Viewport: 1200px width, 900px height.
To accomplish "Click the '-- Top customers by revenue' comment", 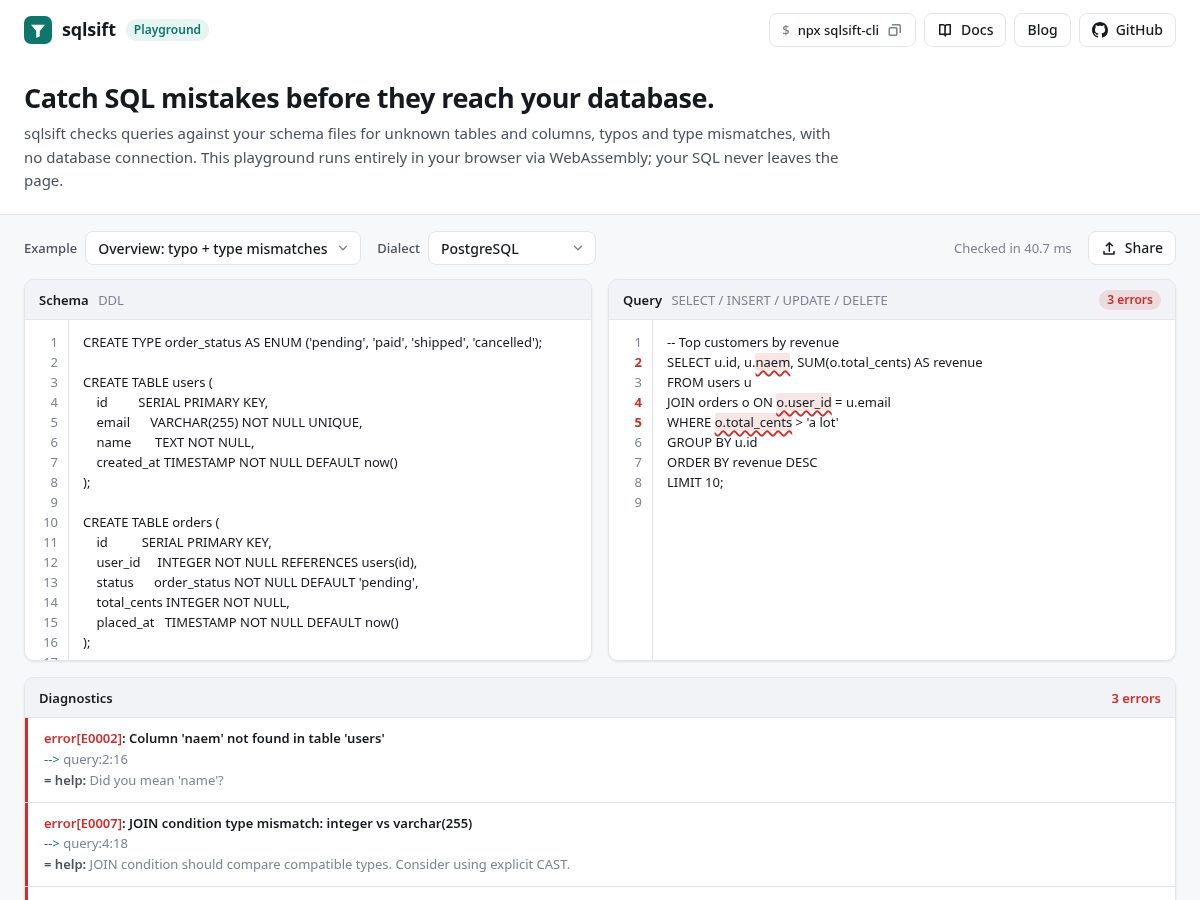I will pos(753,342).
